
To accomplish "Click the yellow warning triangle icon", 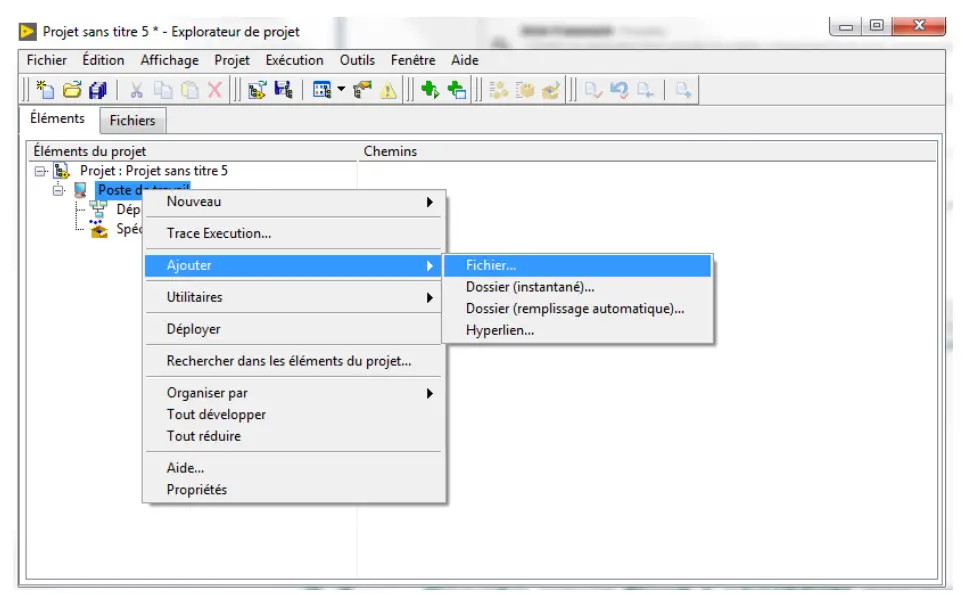I will pos(388,90).
